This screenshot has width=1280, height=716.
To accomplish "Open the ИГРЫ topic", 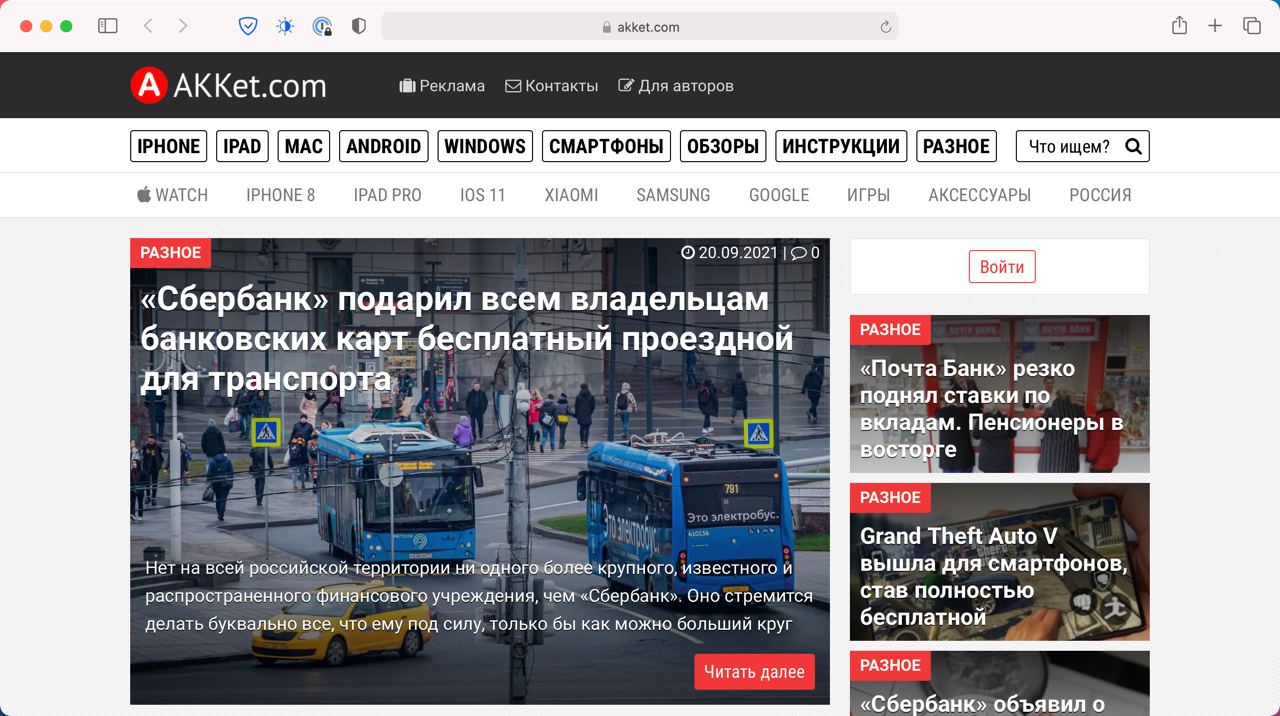I will pos(868,195).
